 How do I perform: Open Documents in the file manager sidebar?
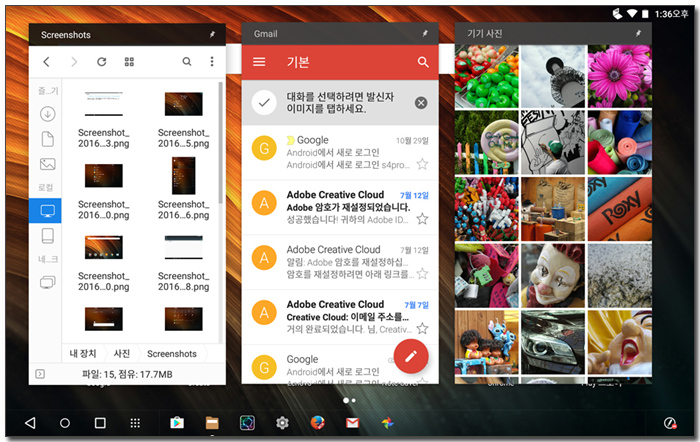pyautogui.click(x=48, y=139)
